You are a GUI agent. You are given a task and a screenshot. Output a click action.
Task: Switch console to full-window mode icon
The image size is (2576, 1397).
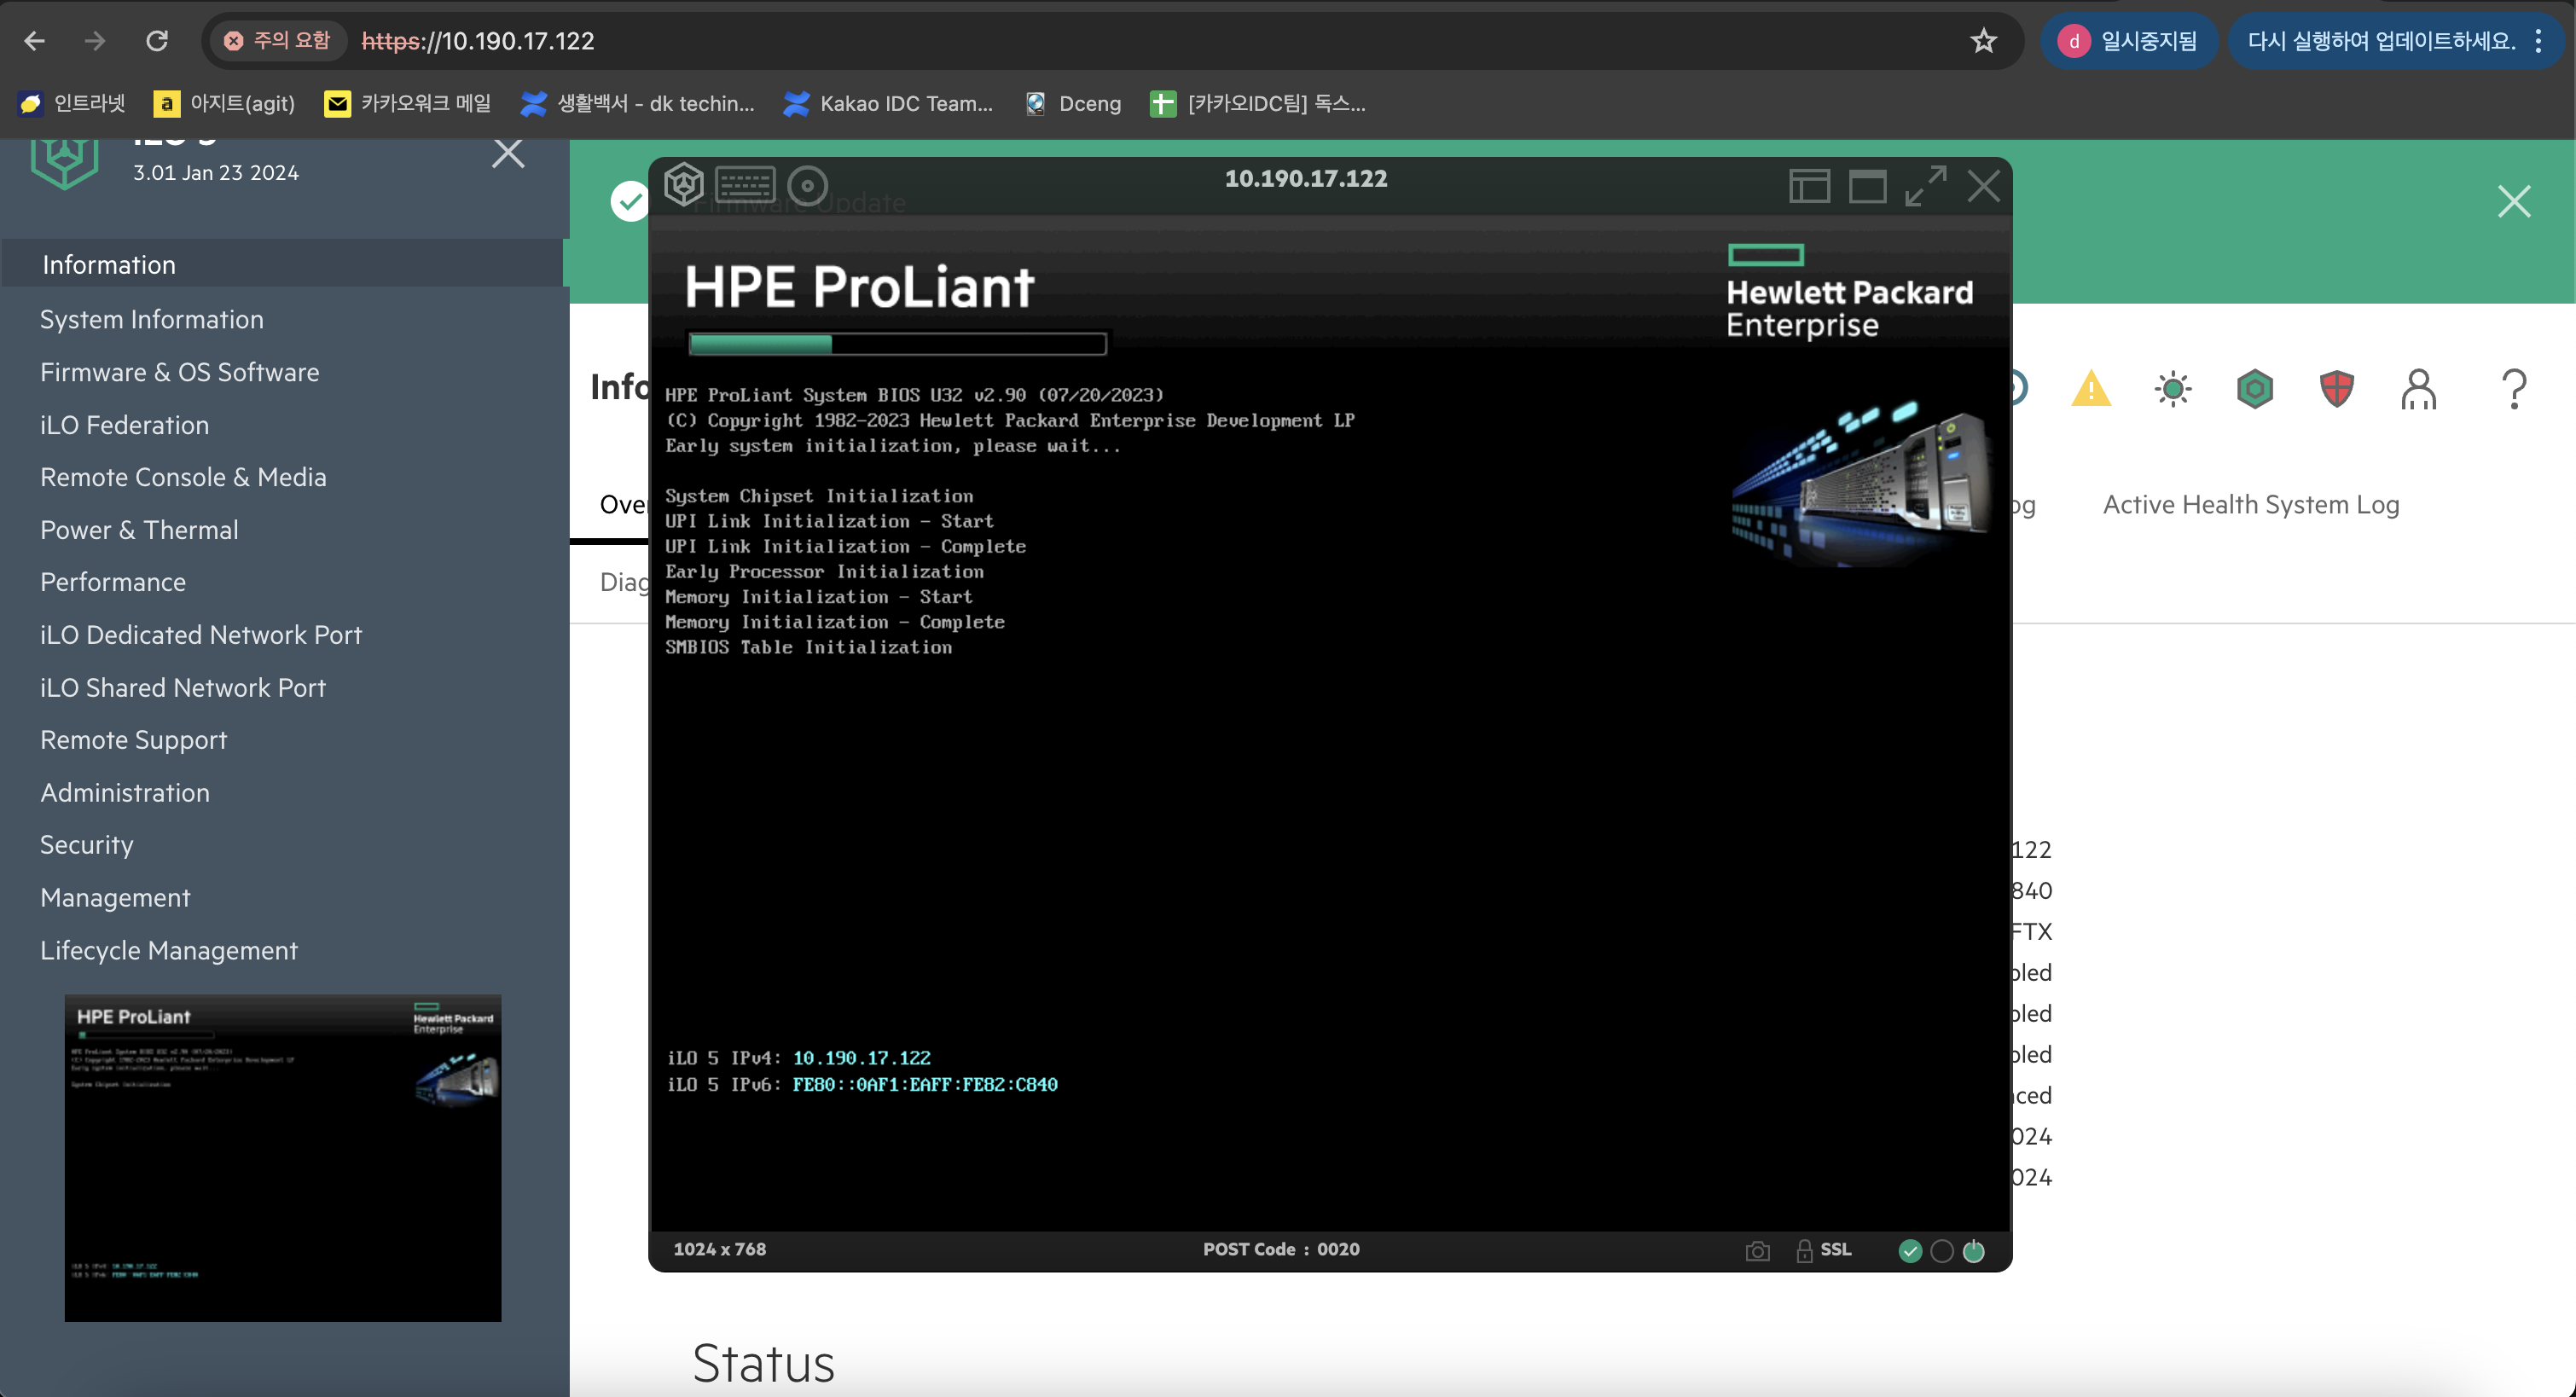[1867, 186]
